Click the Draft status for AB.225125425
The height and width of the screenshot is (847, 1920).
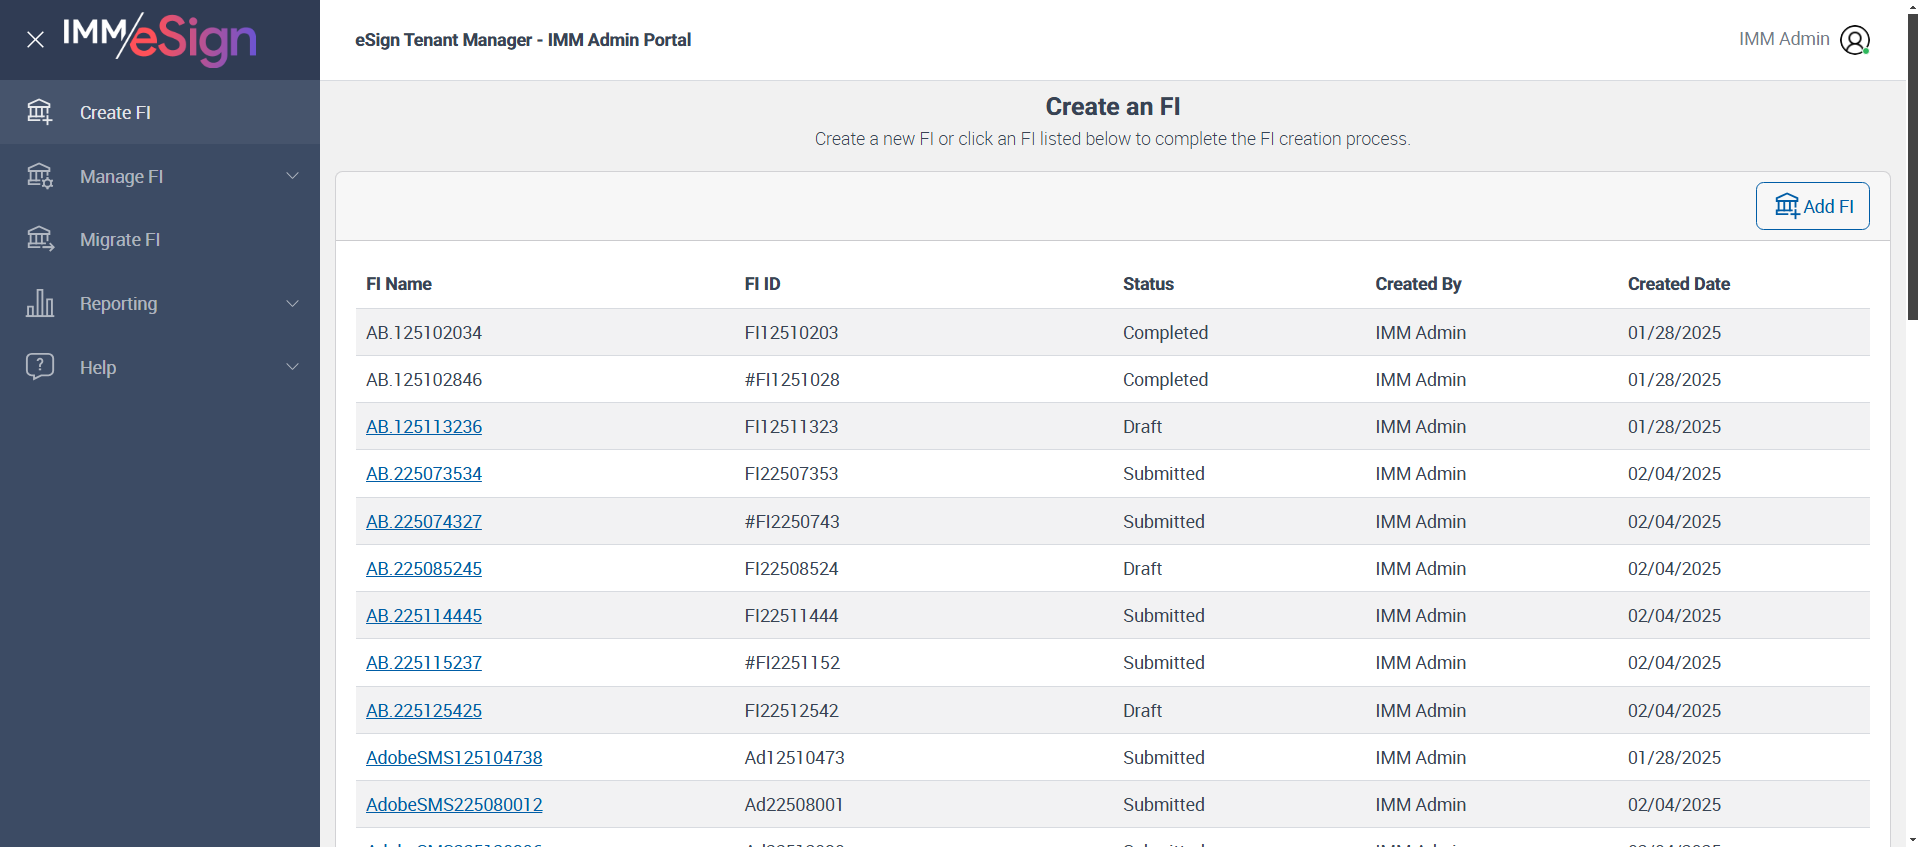point(1142,711)
